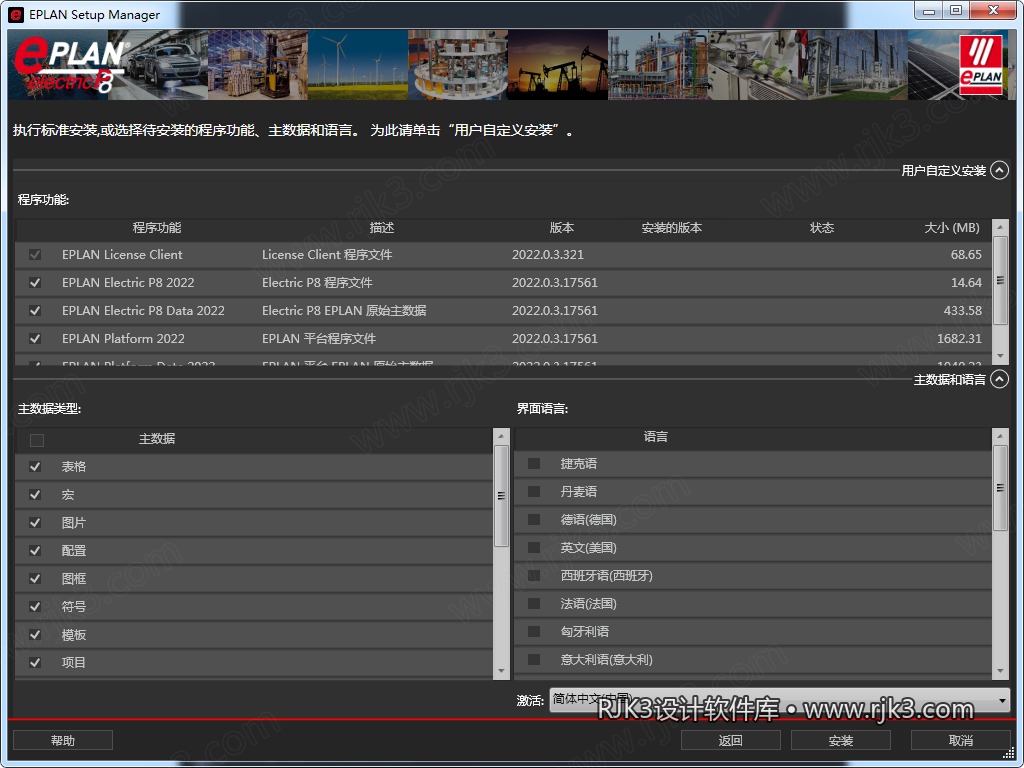Click master data list scrollbar up arrow

[x=501, y=436]
